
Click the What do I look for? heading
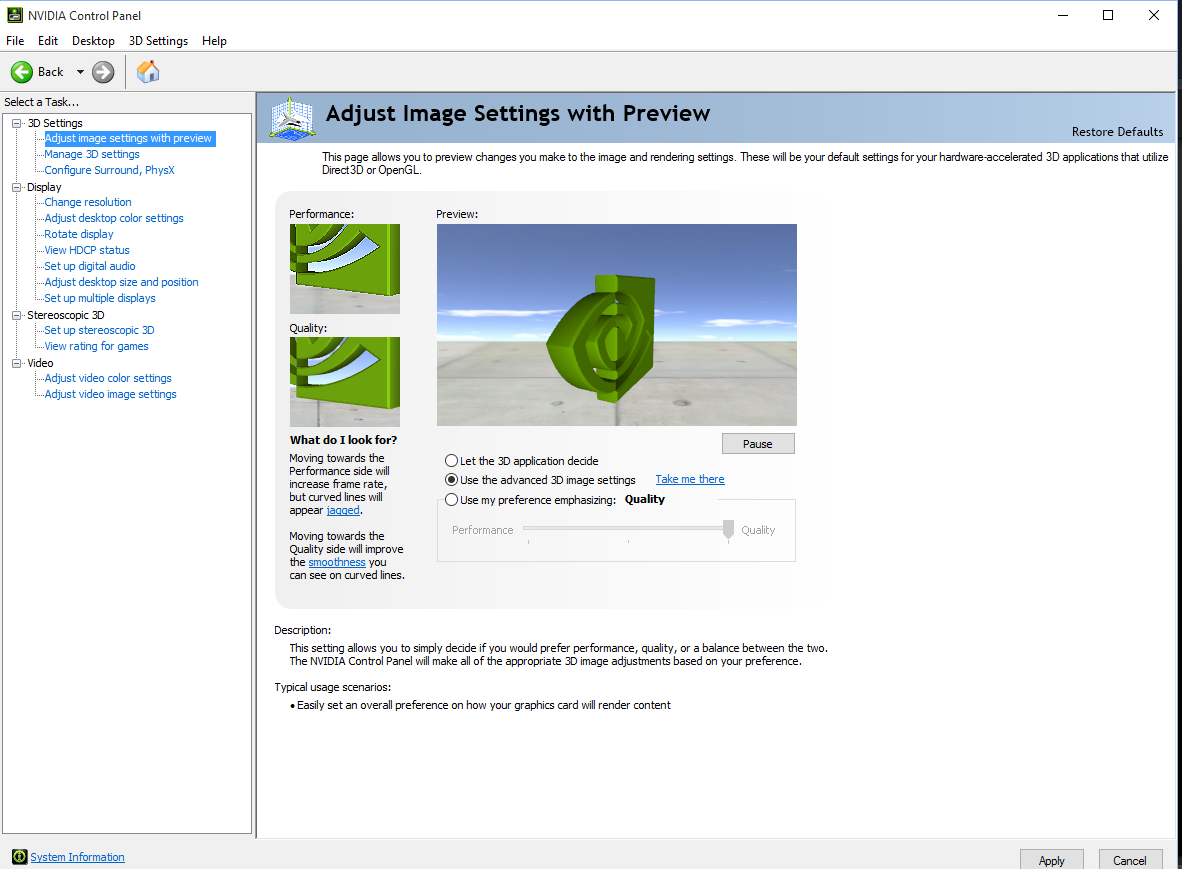343,440
